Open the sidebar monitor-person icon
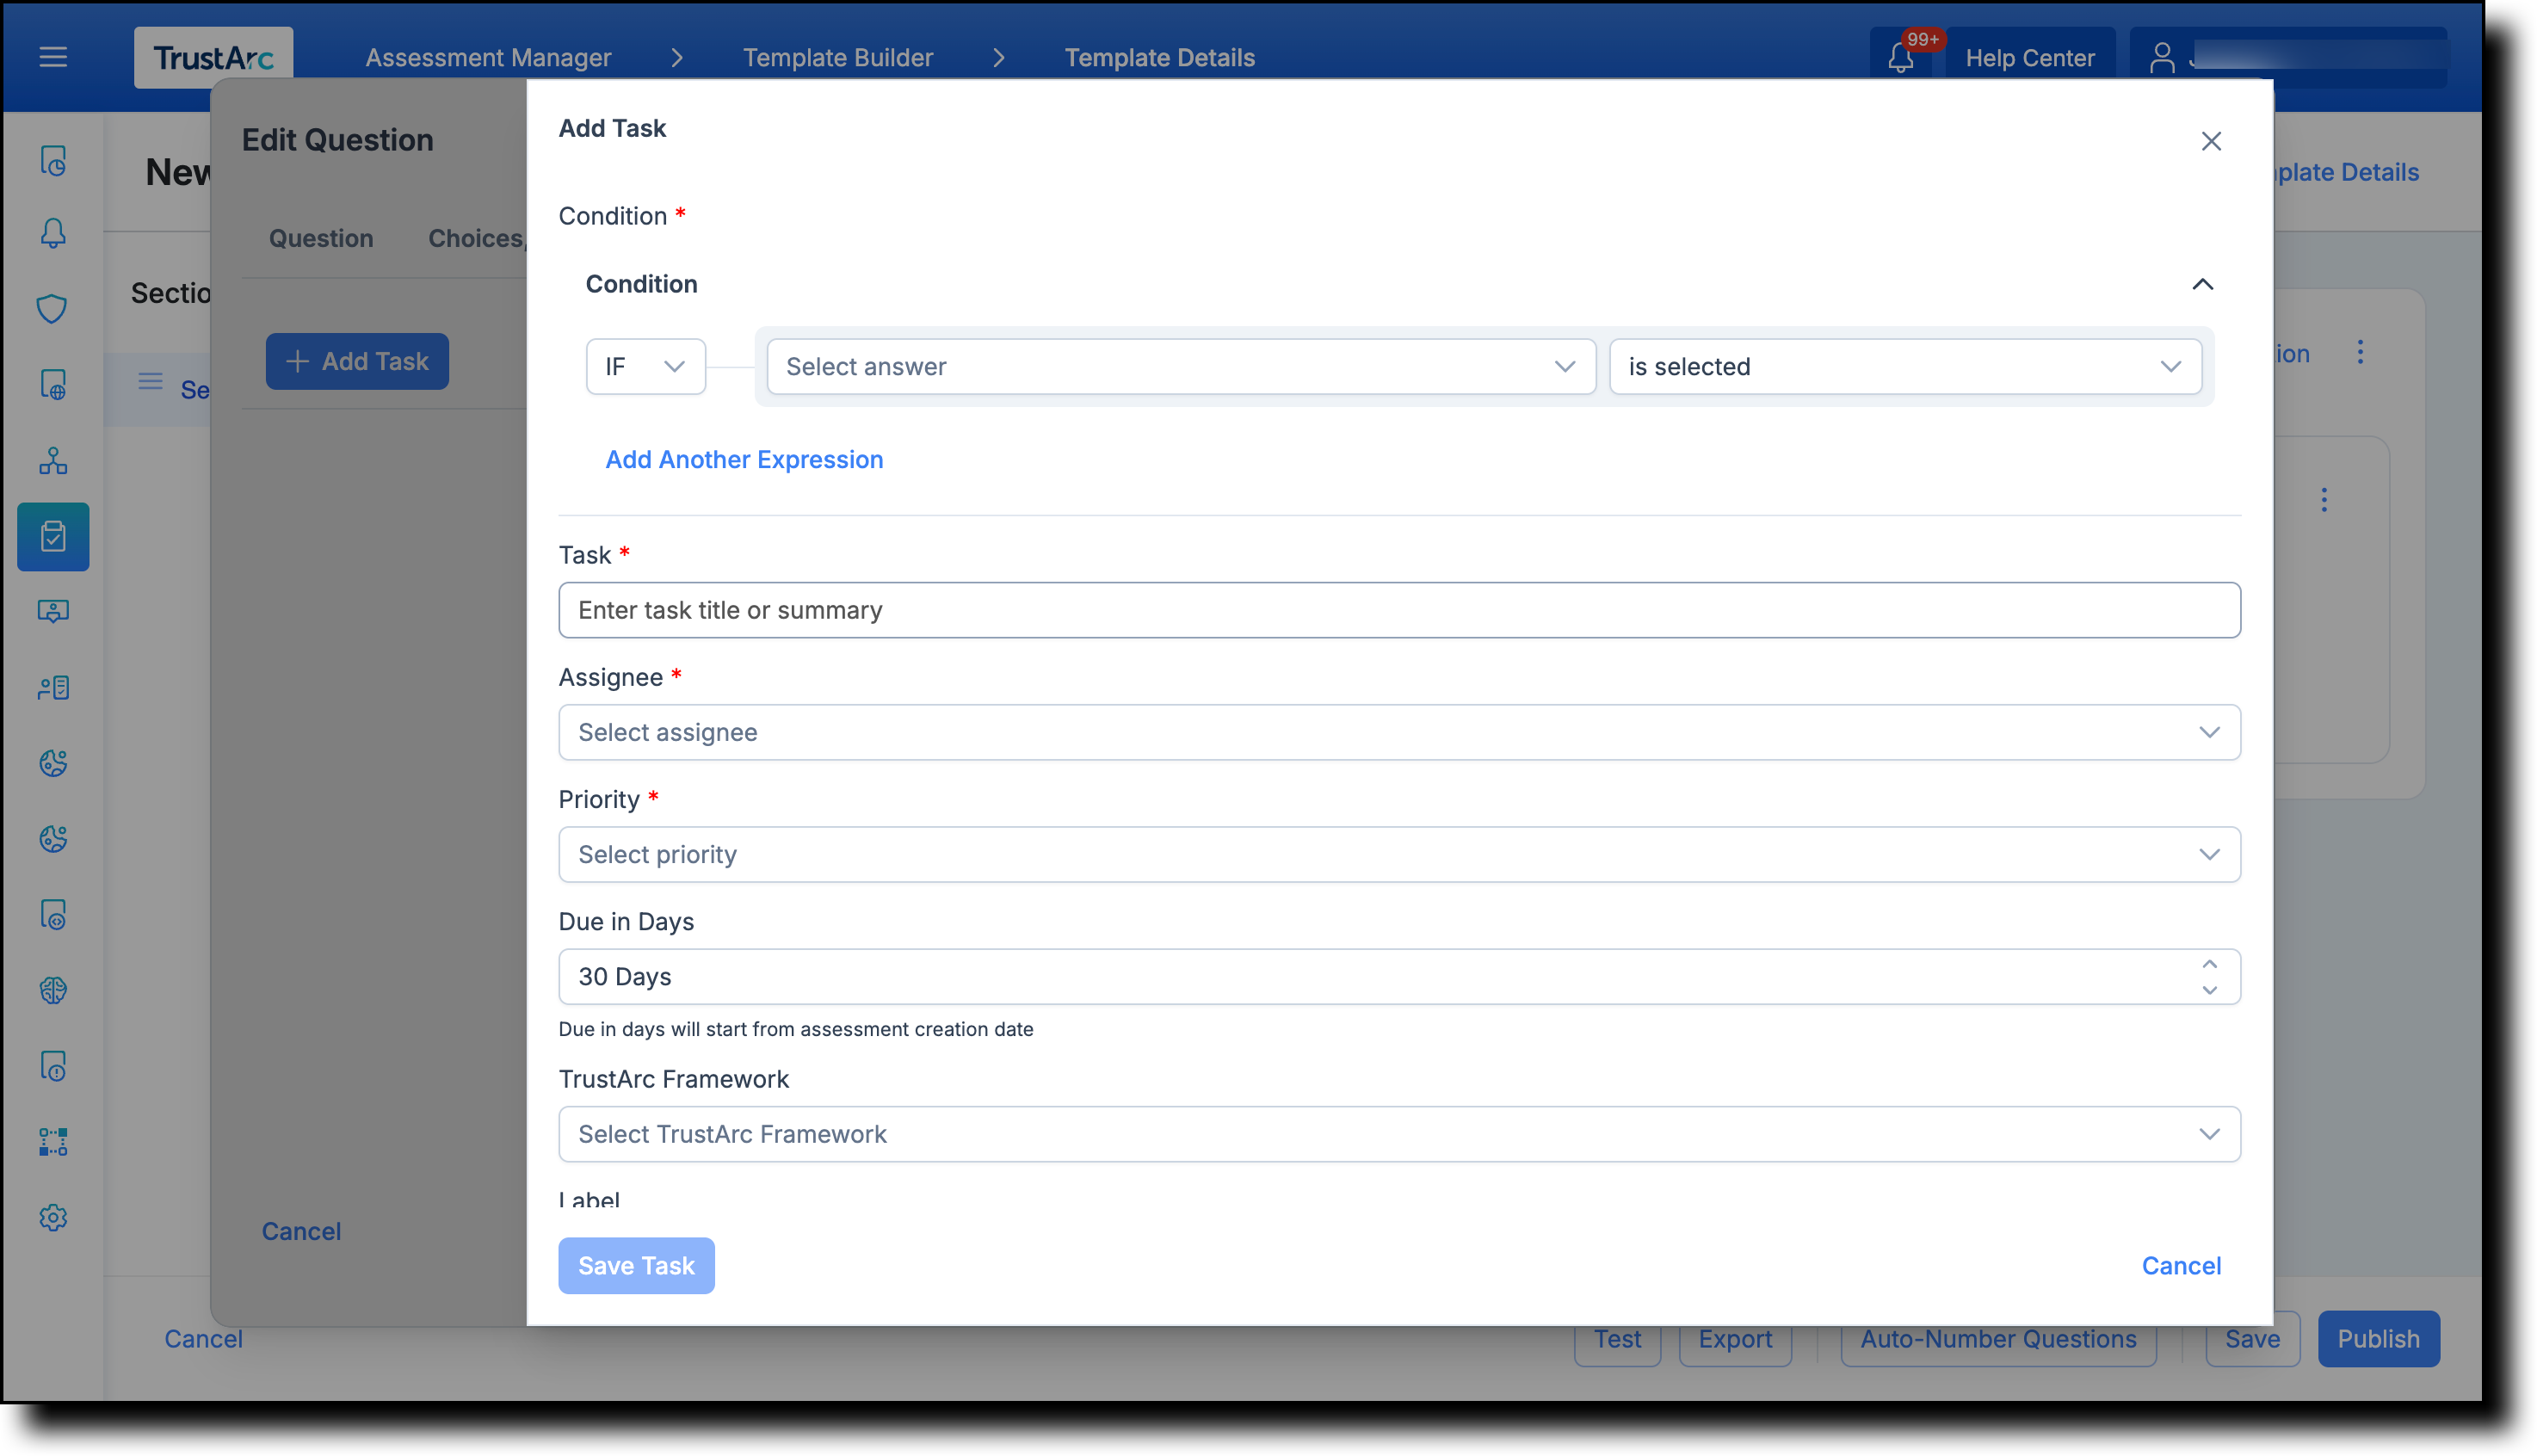 coord(53,612)
